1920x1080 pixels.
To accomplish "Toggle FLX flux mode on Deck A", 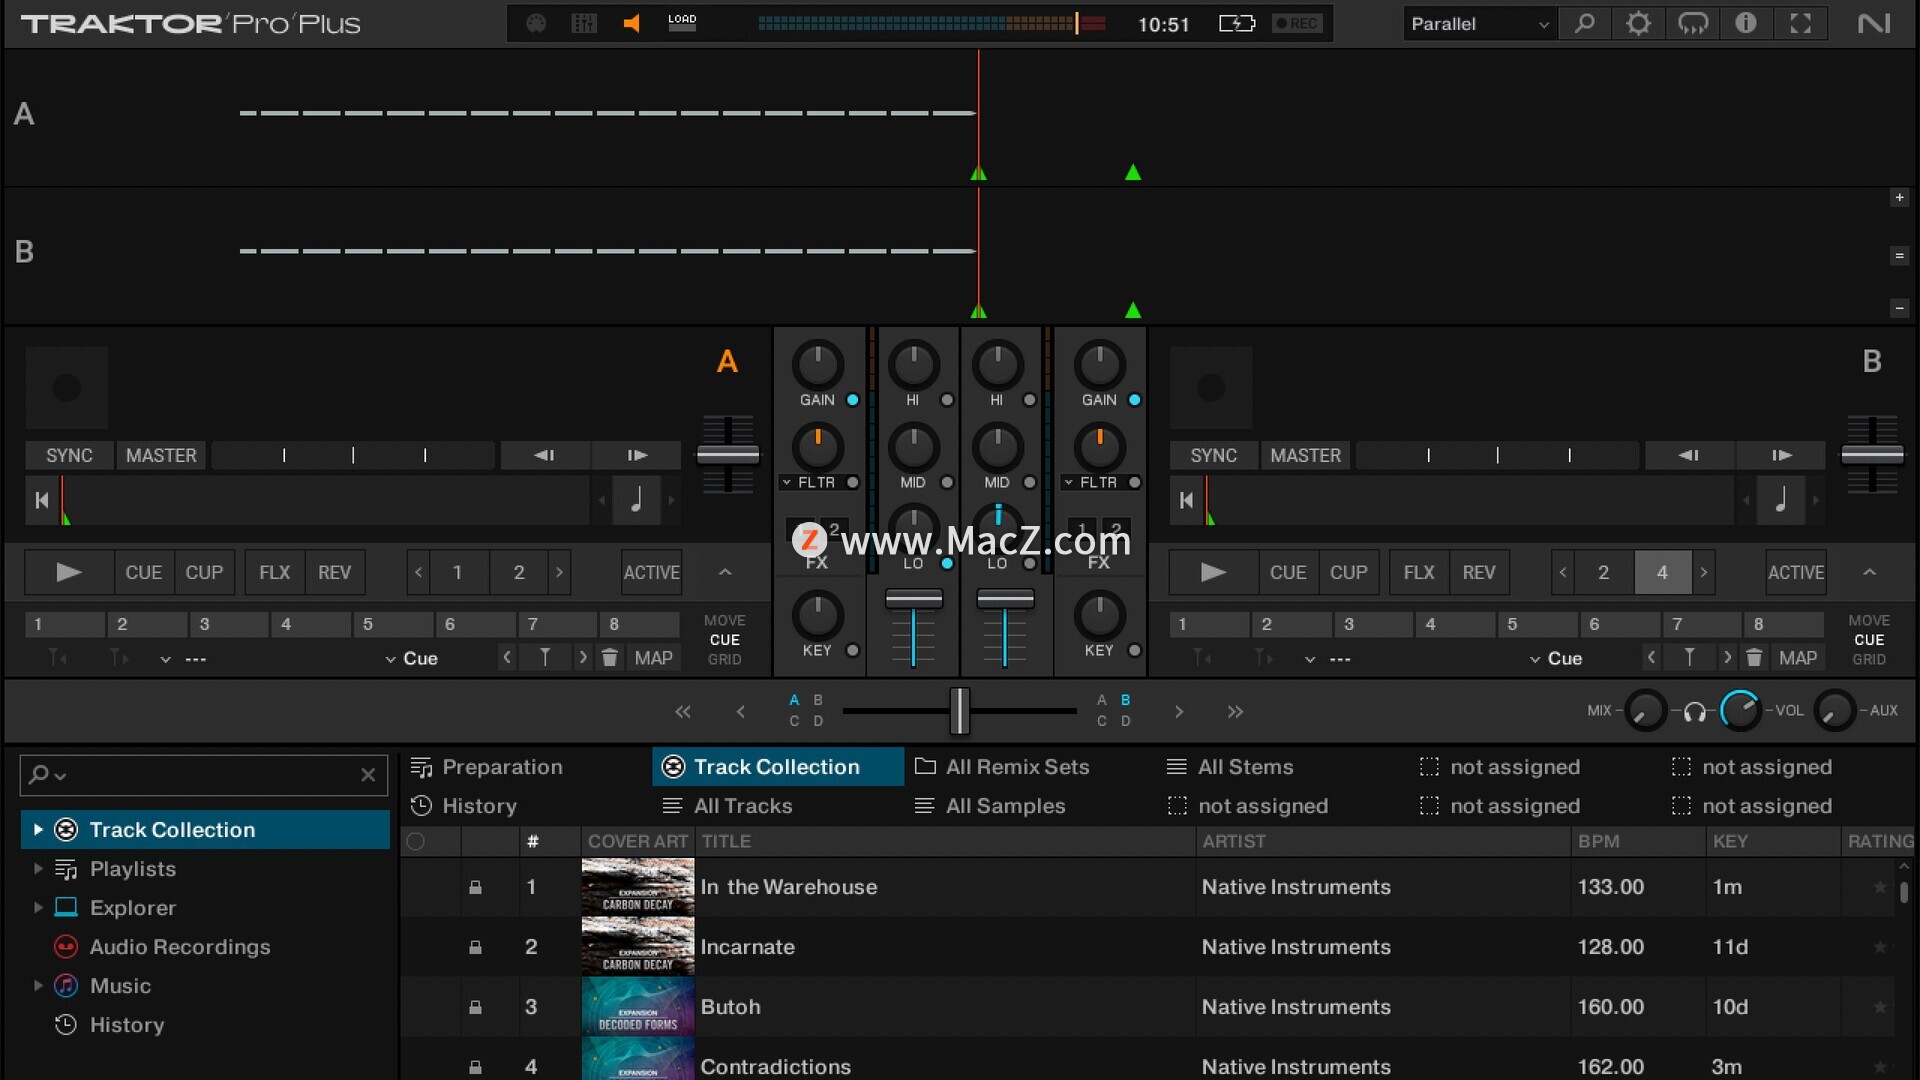I will coord(274,572).
